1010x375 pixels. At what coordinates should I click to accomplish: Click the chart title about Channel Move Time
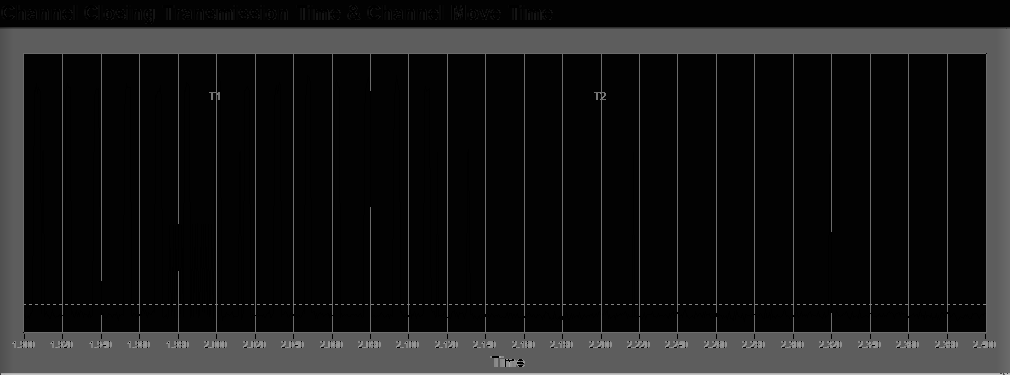pyautogui.click(x=276, y=13)
